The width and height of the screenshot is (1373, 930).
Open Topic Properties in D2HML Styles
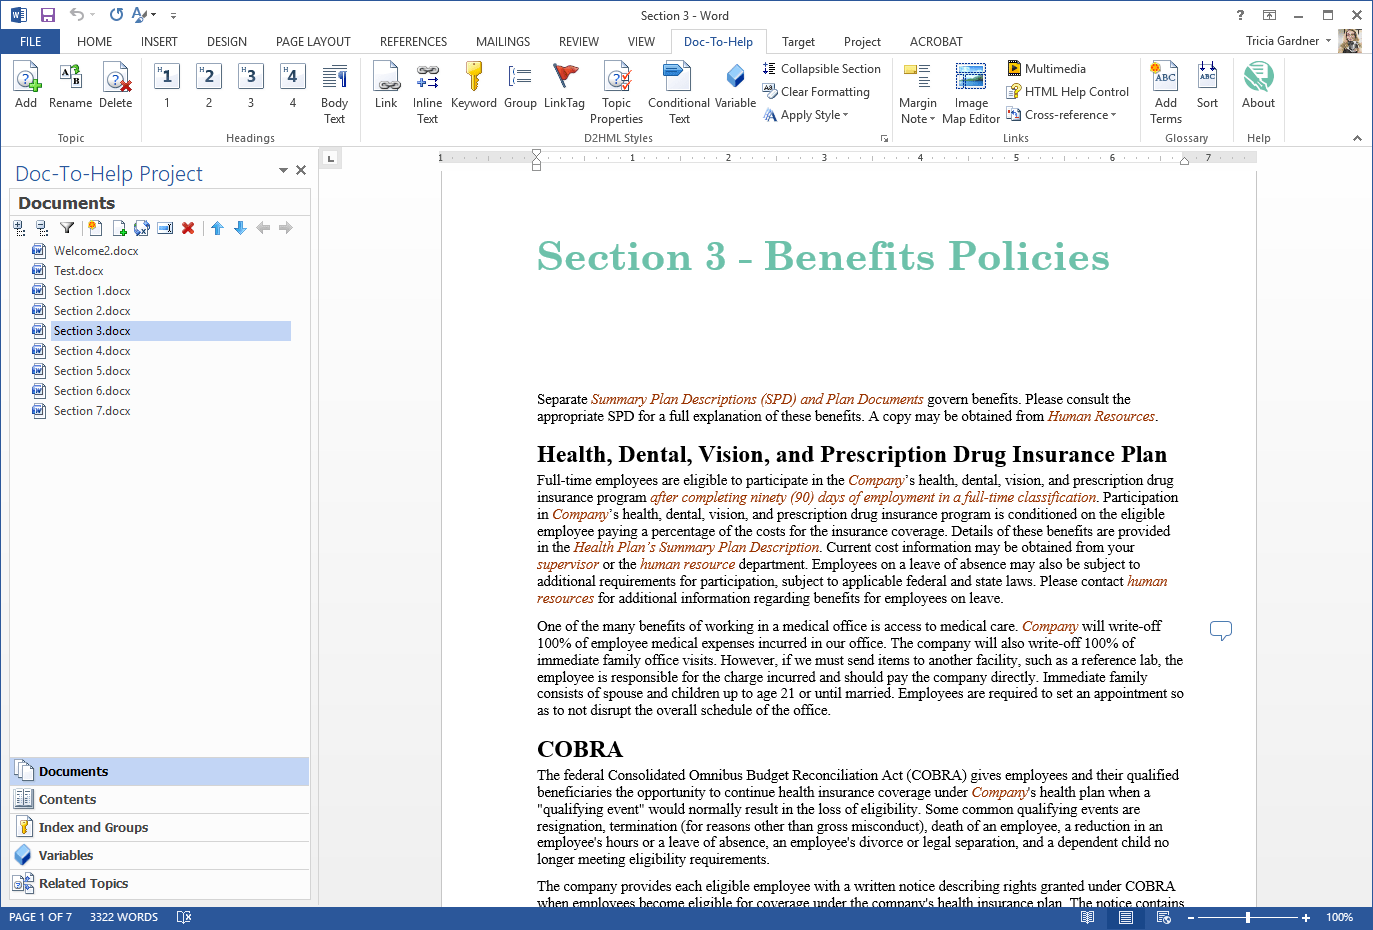617,93
